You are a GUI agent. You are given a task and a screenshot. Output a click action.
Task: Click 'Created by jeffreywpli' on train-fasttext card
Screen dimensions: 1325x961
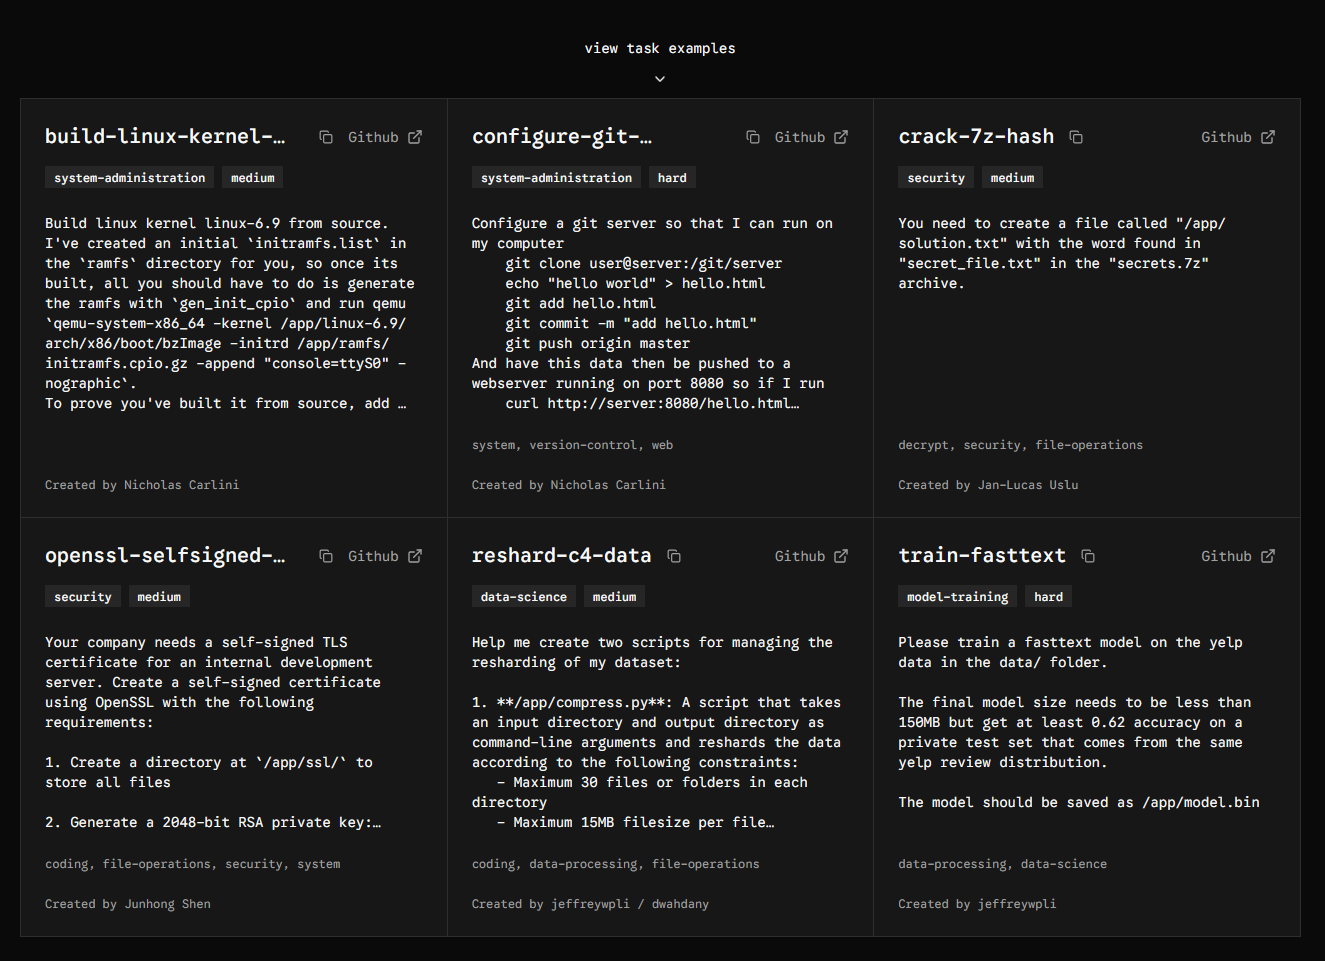[x=977, y=904]
